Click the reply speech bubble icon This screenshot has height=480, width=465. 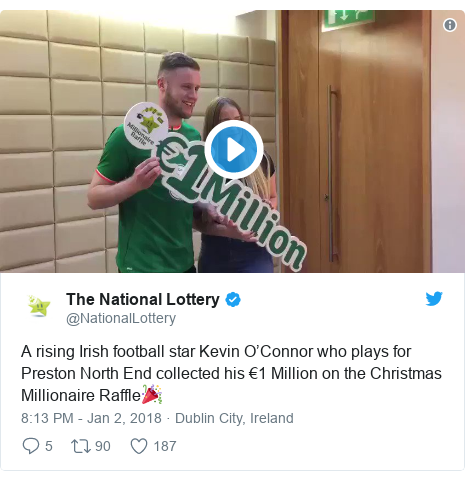[x=30, y=446]
